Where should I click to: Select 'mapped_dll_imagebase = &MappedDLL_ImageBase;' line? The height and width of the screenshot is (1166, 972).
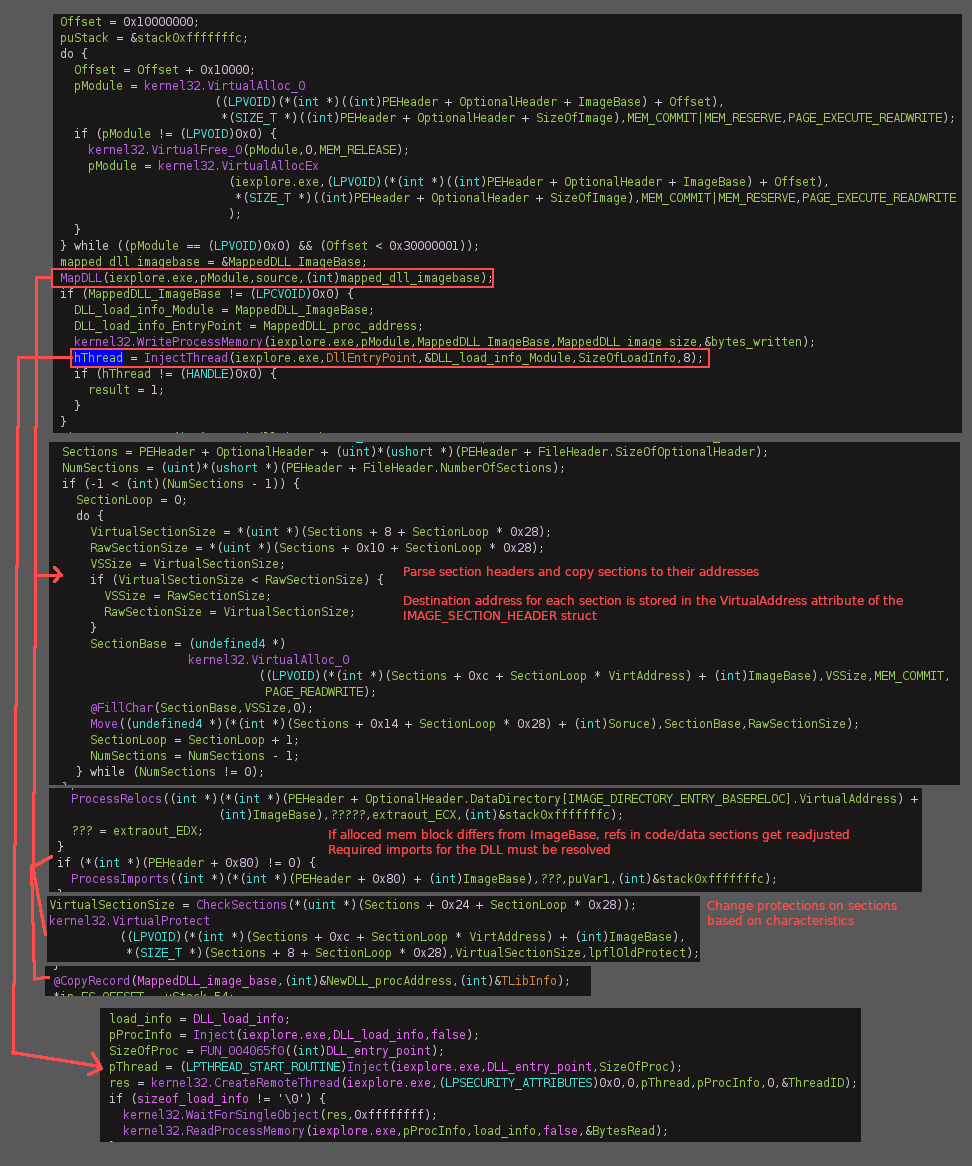(x=213, y=262)
